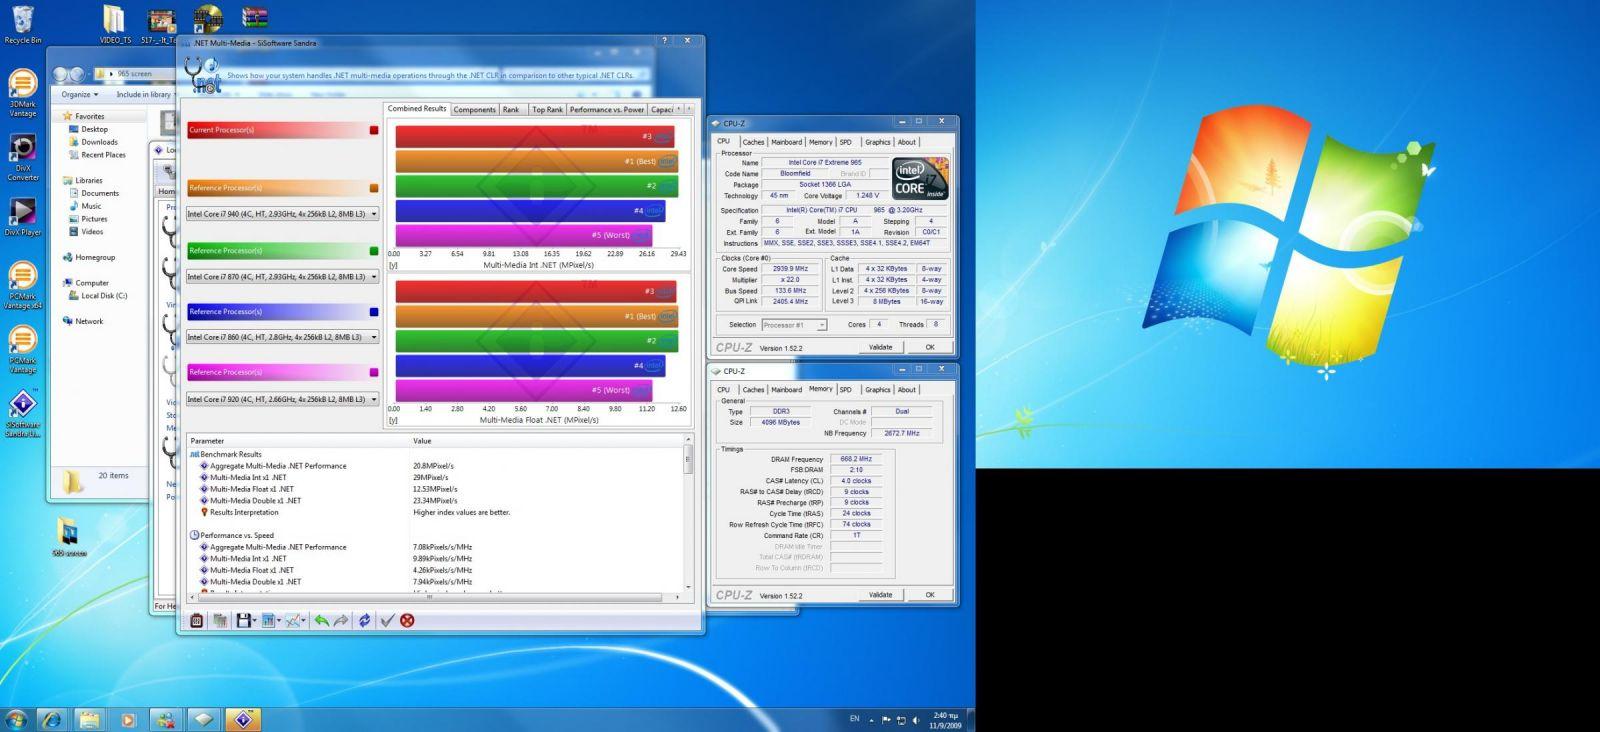Click the magenta Reference Processor color swatch
This screenshot has width=1600, height=732.
(x=374, y=372)
